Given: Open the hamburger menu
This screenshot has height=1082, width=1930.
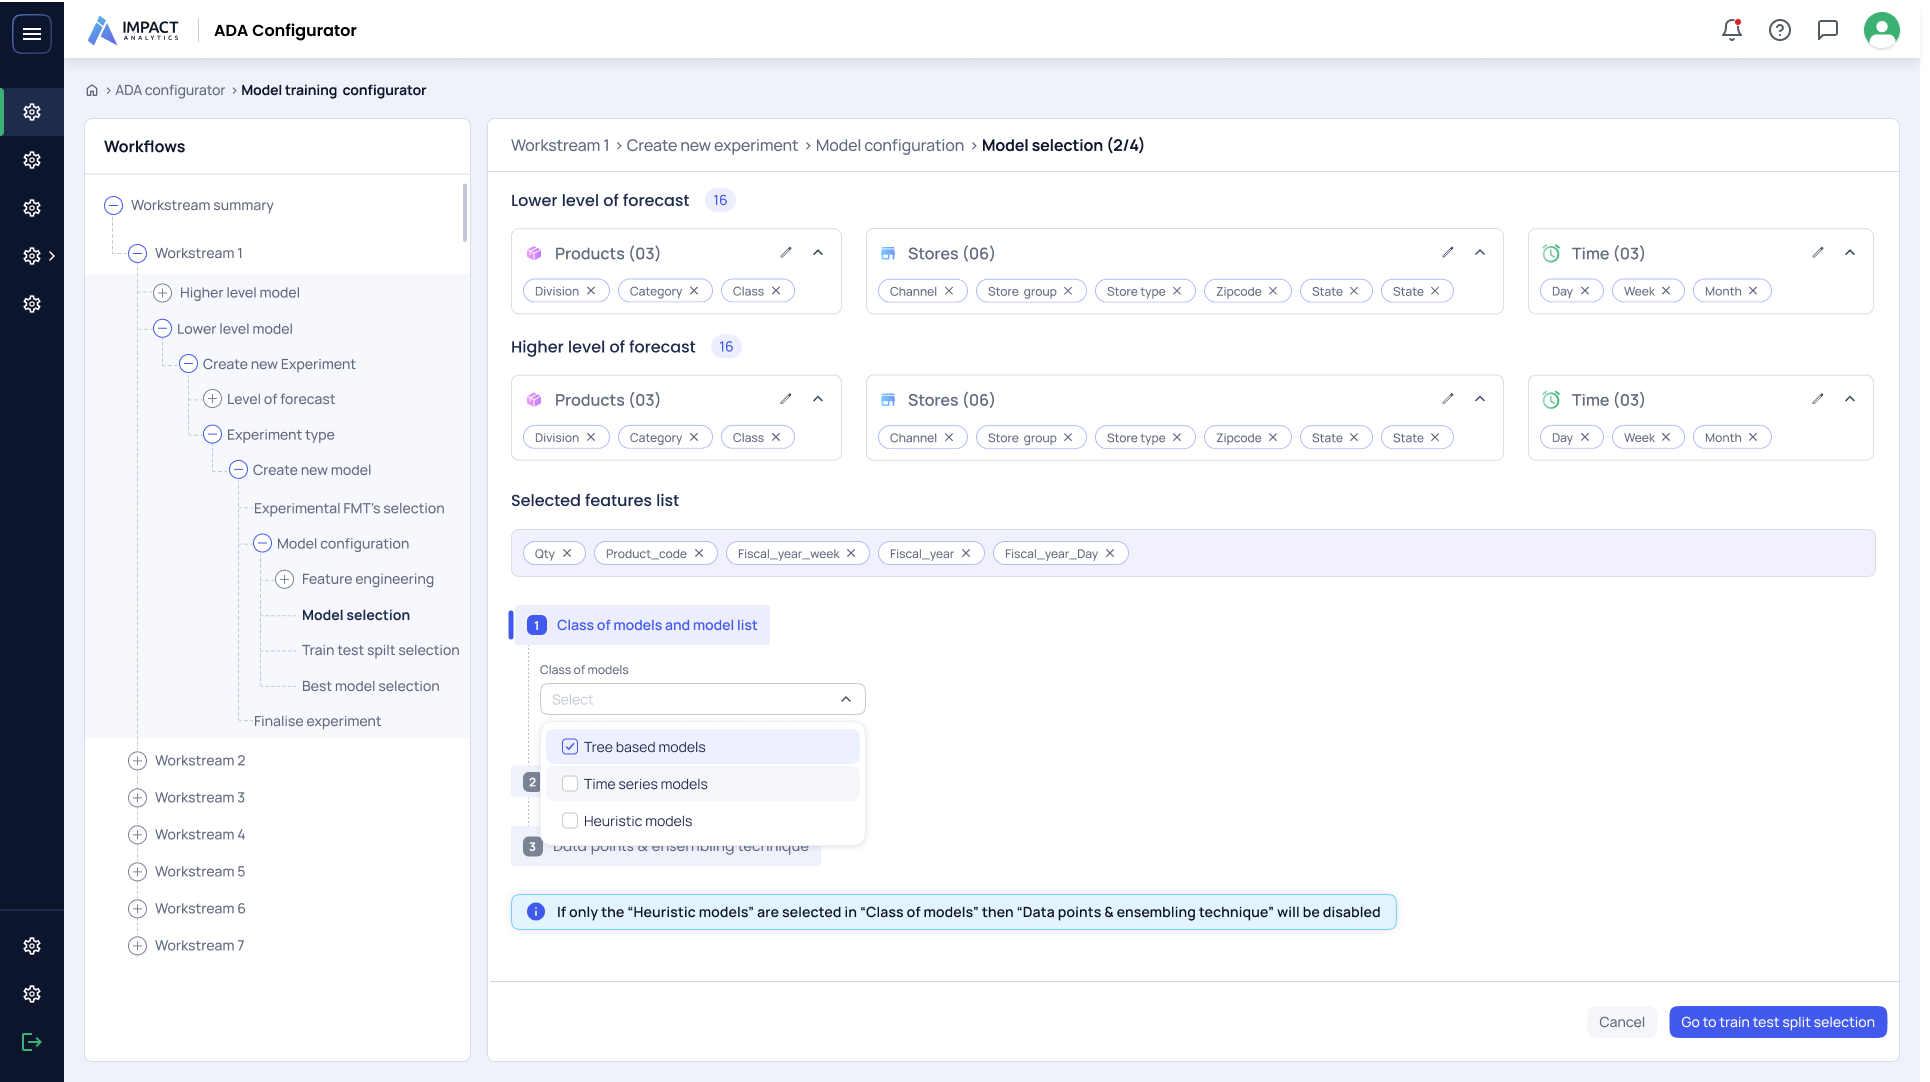Looking at the screenshot, I should tap(32, 34).
